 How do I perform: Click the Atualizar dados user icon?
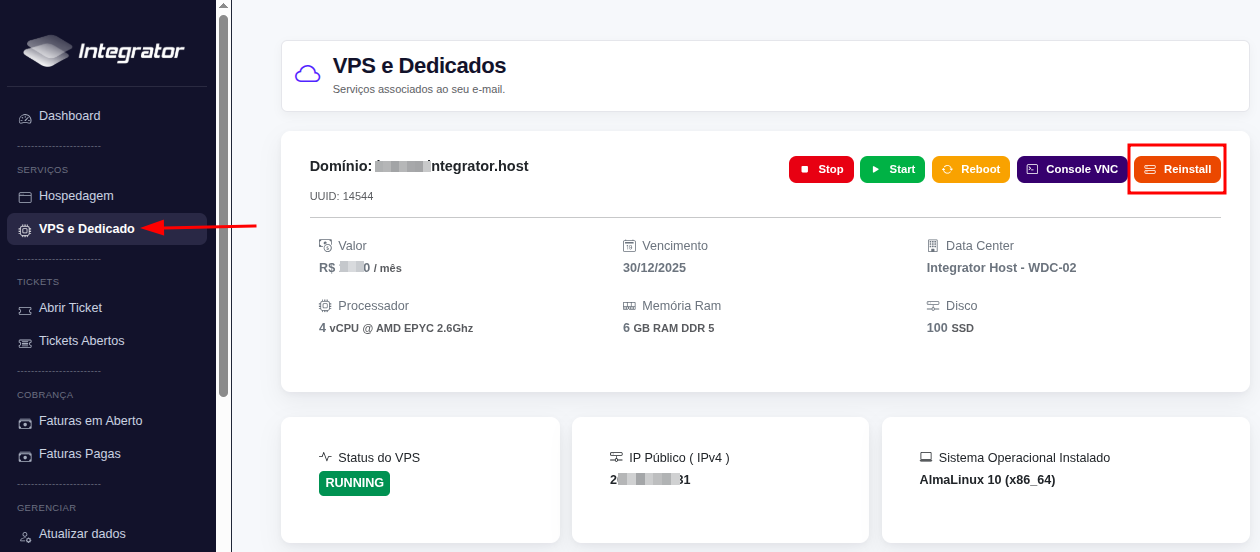25,535
